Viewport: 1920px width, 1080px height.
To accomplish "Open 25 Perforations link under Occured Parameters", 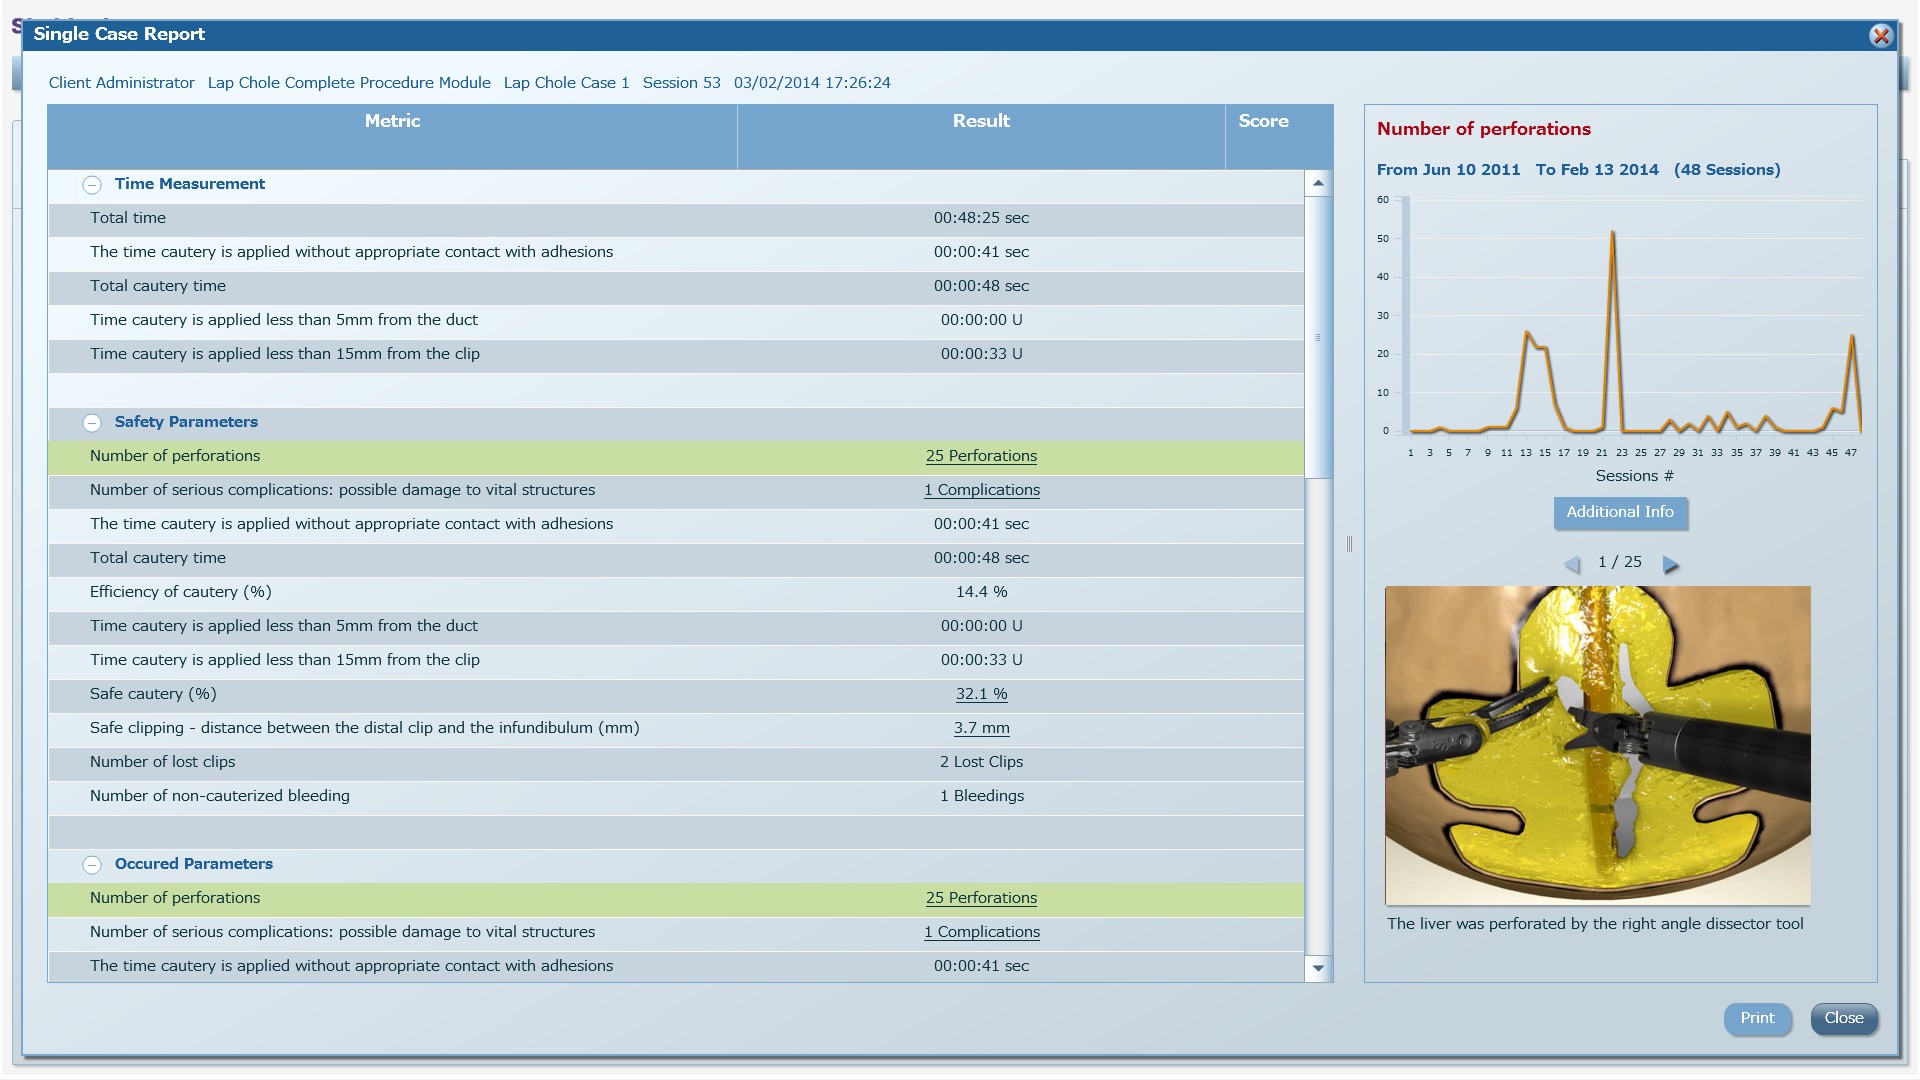I will (980, 898).
